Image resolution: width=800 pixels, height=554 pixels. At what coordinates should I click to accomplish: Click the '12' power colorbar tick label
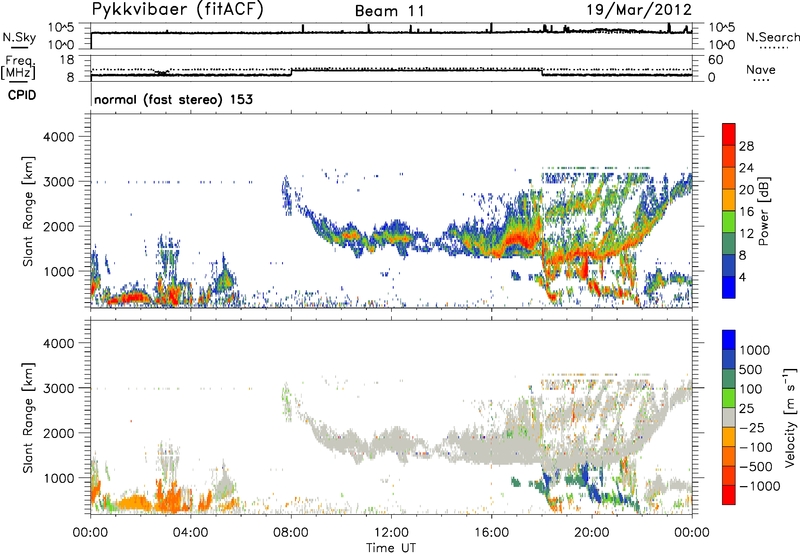[x=746, y=234]
